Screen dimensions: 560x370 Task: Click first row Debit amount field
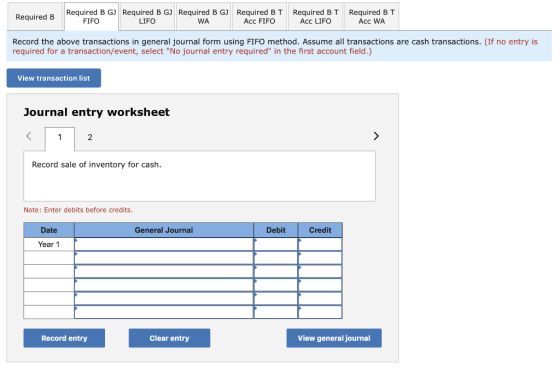click(276, 244)
